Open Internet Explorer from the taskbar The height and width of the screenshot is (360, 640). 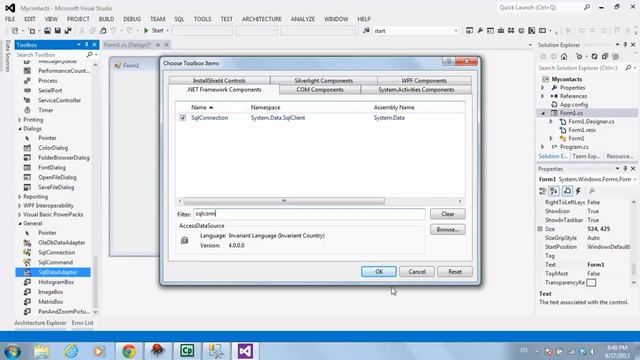click(x=71, y=351)
